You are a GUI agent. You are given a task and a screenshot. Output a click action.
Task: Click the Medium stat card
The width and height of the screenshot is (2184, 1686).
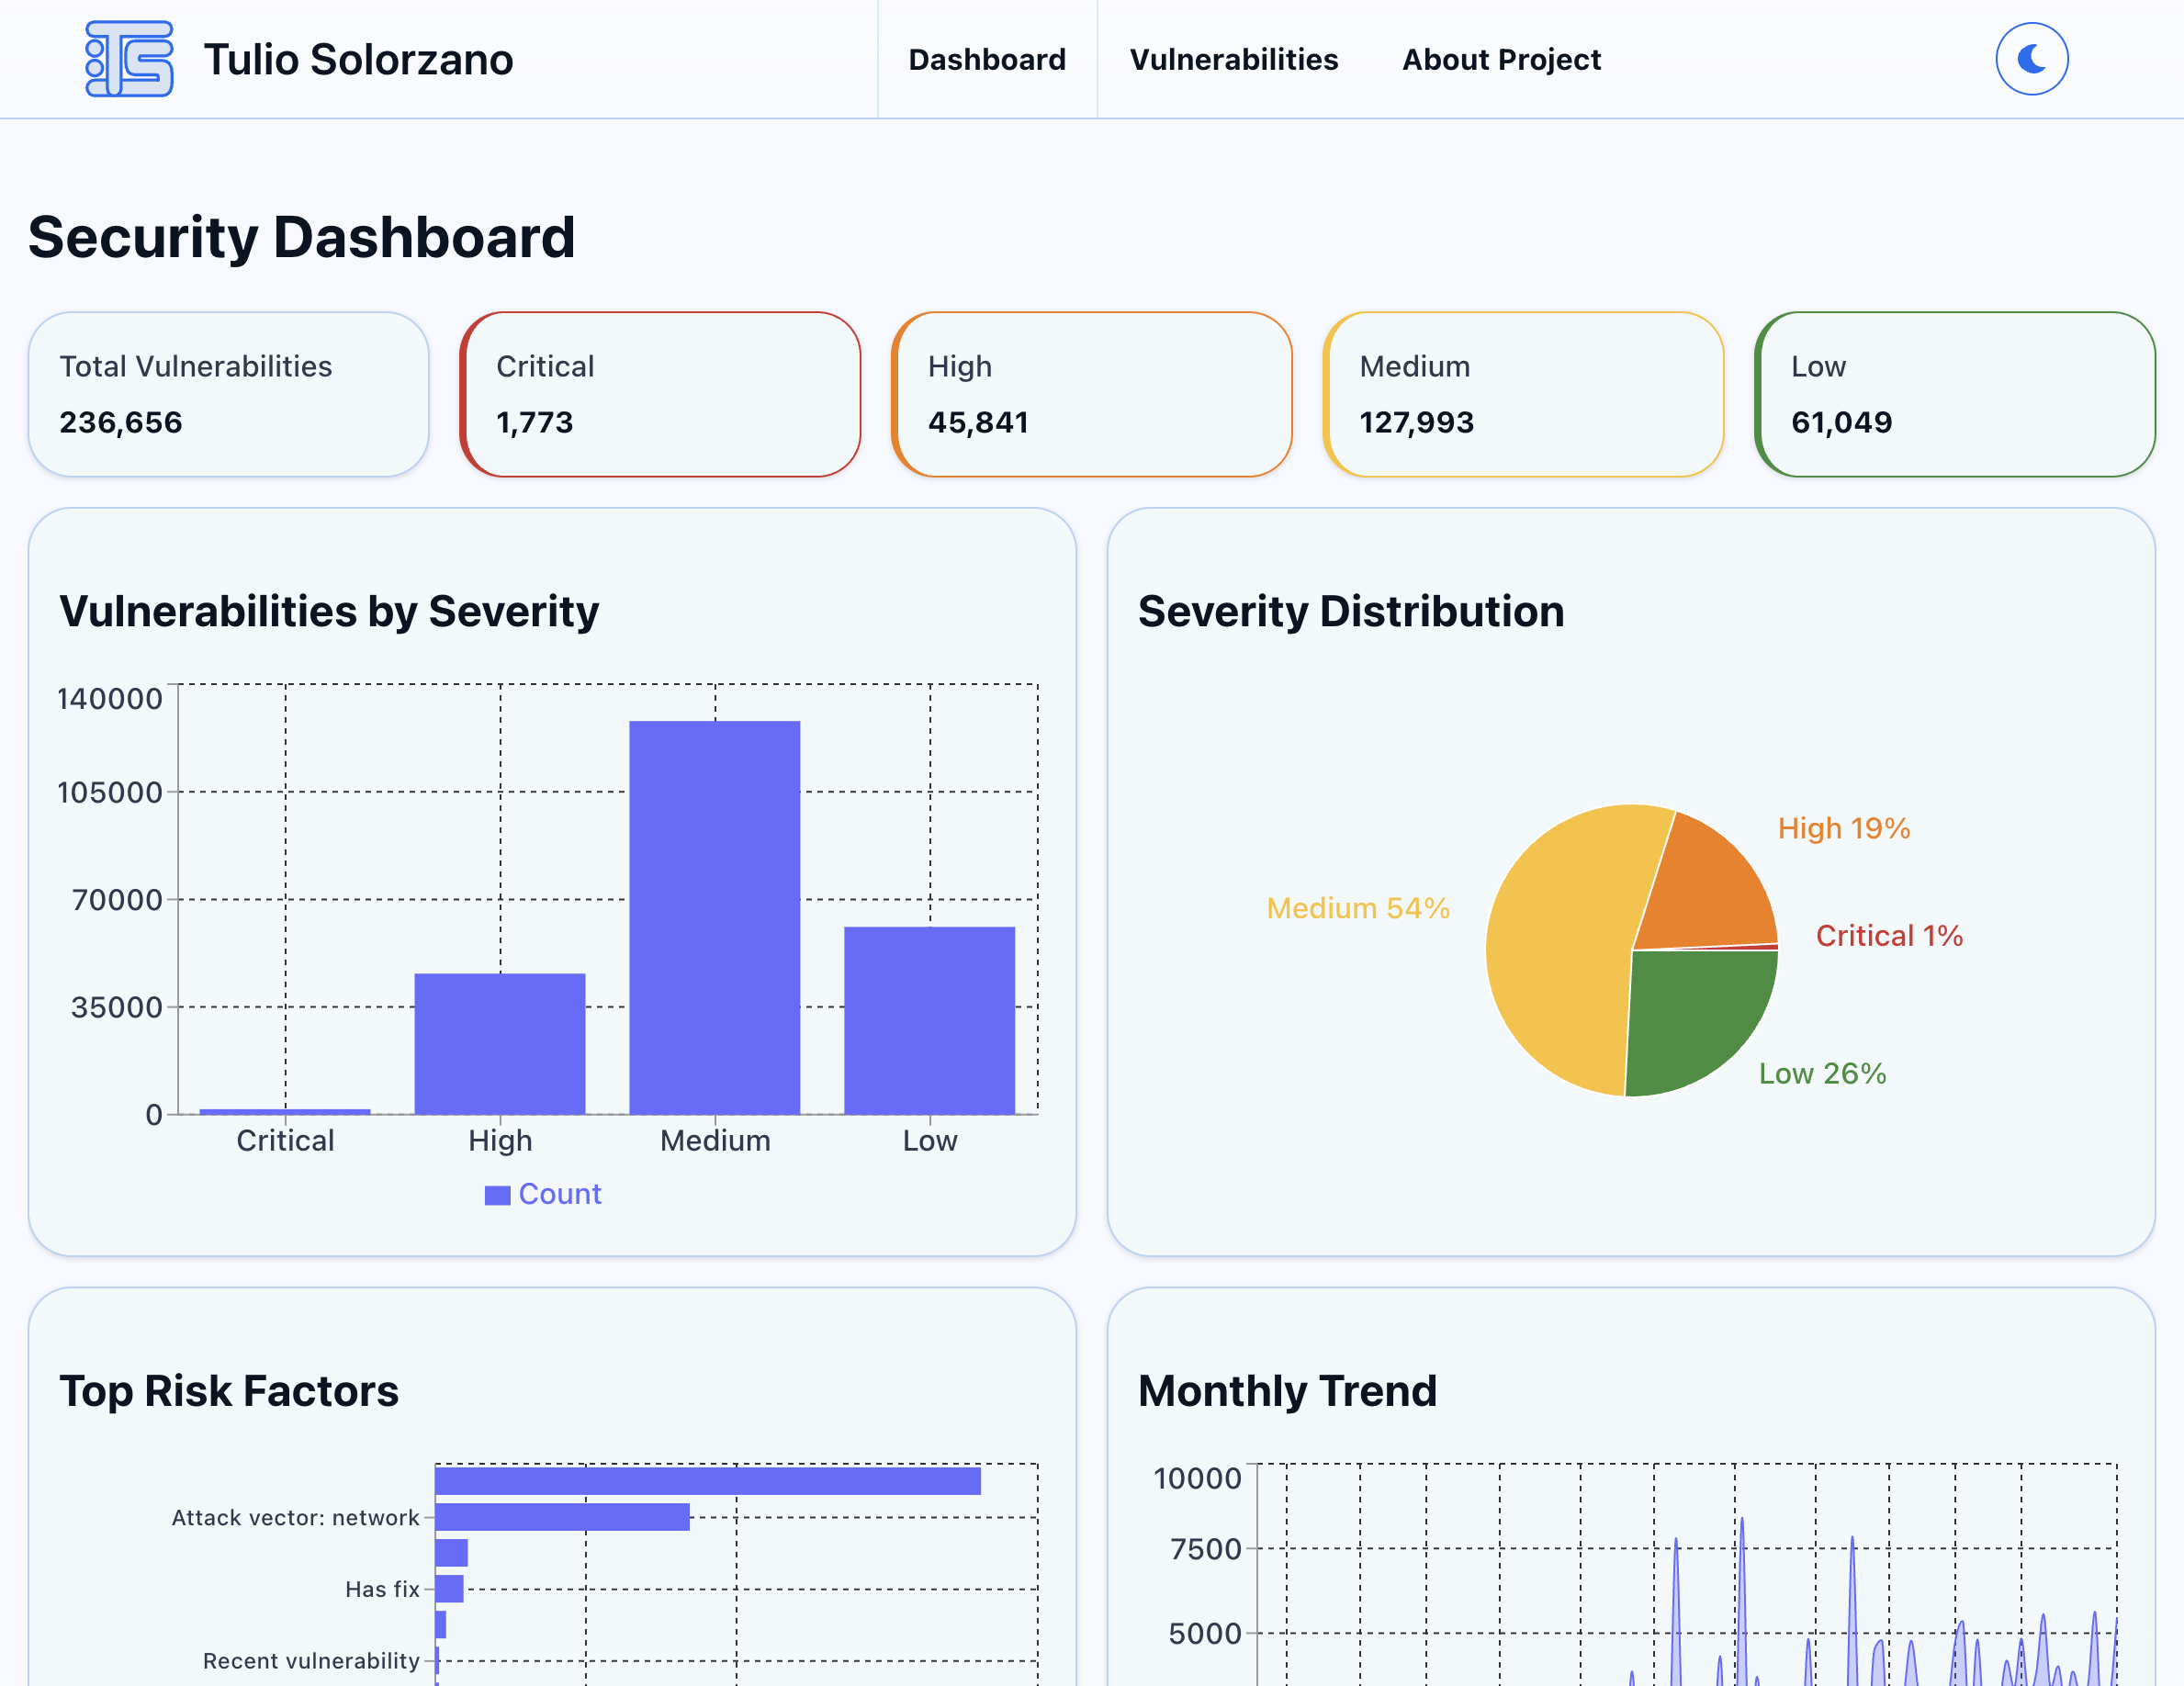1524,393
